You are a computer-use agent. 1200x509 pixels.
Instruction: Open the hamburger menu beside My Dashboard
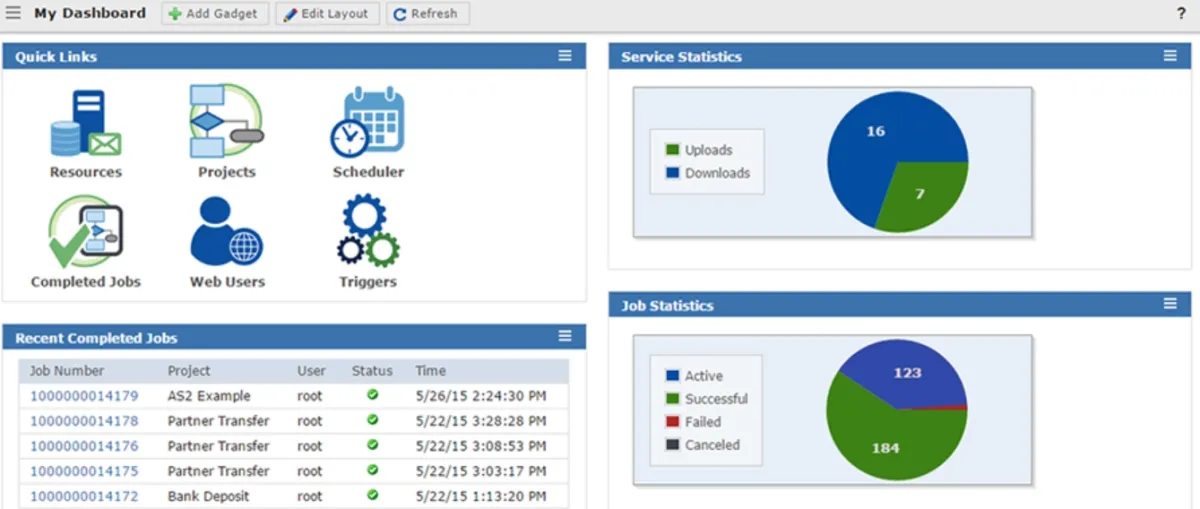(x=13, y=13)
